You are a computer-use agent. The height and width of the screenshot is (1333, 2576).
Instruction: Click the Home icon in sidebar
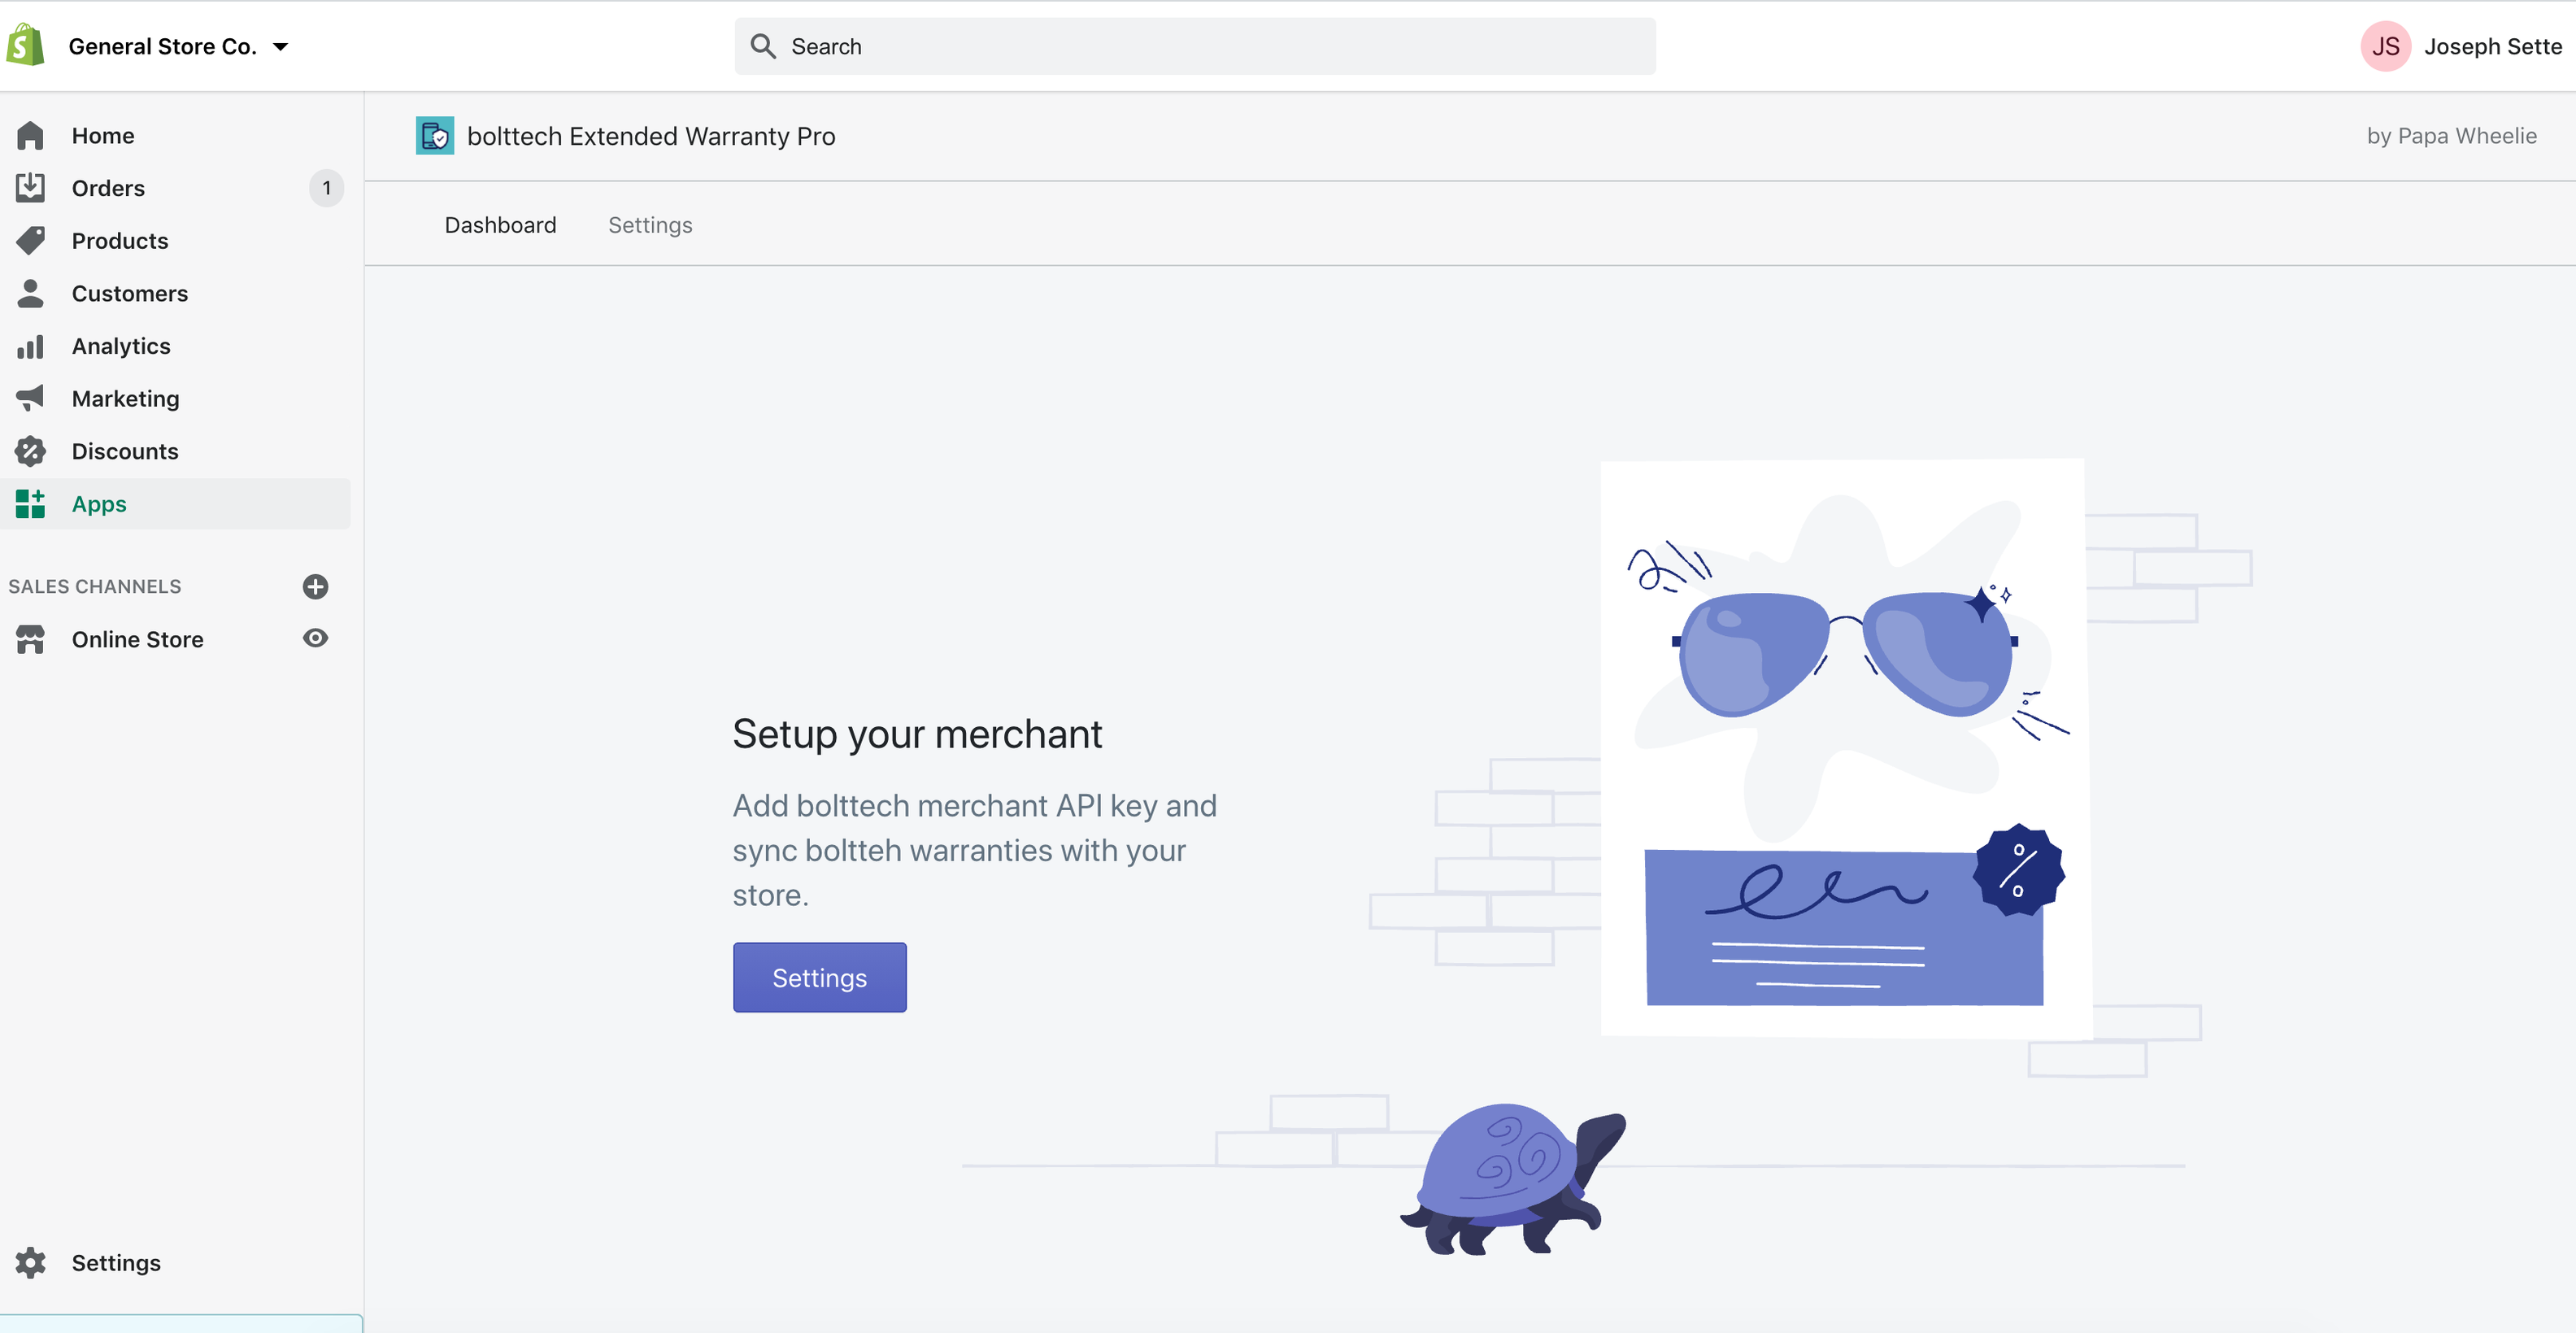tap(30, 135)
